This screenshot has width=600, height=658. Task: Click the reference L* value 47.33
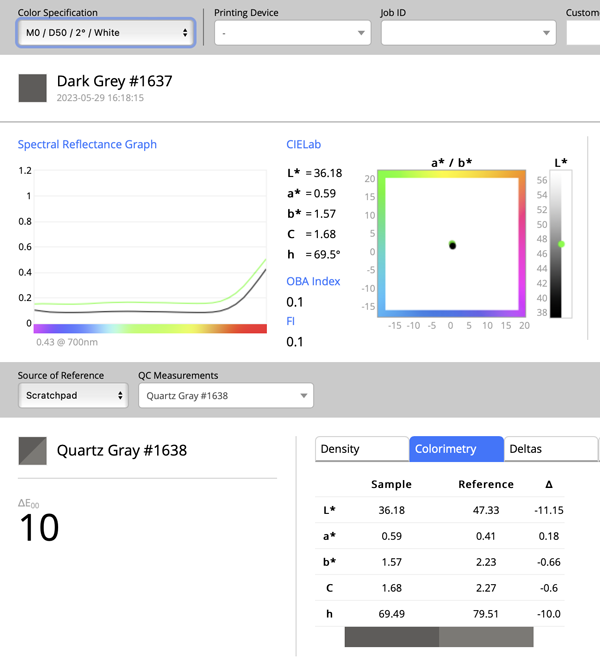click(486, 510)
